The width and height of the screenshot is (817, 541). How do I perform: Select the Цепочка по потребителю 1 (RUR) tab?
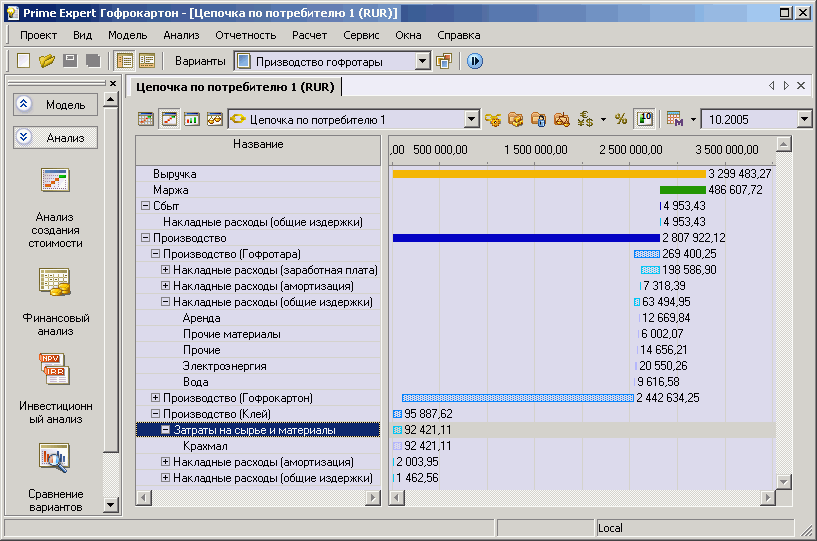click(x=235, y=87)
